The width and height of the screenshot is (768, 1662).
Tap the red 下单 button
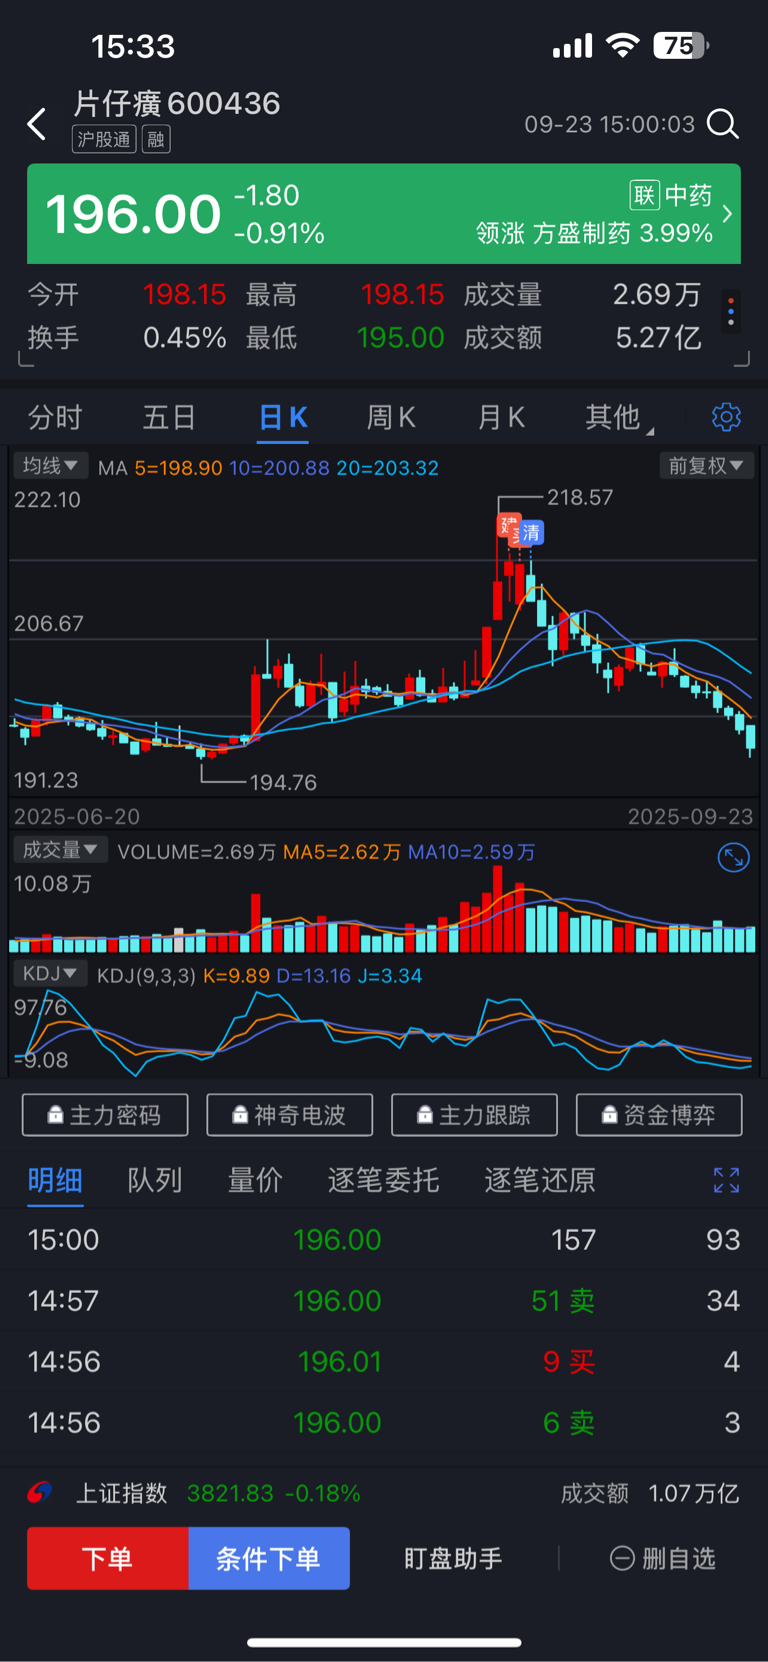click(x=107, y=1558)
